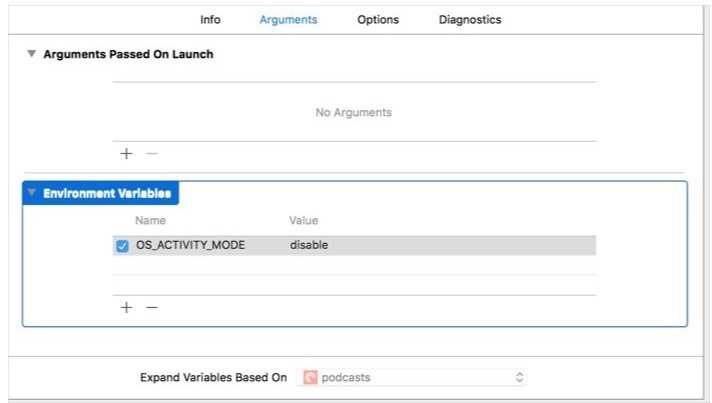Click minus icon under Arguments Passed On Launch
The height and width of the screenshot is (403, 712).
click(x=152, y=154)
